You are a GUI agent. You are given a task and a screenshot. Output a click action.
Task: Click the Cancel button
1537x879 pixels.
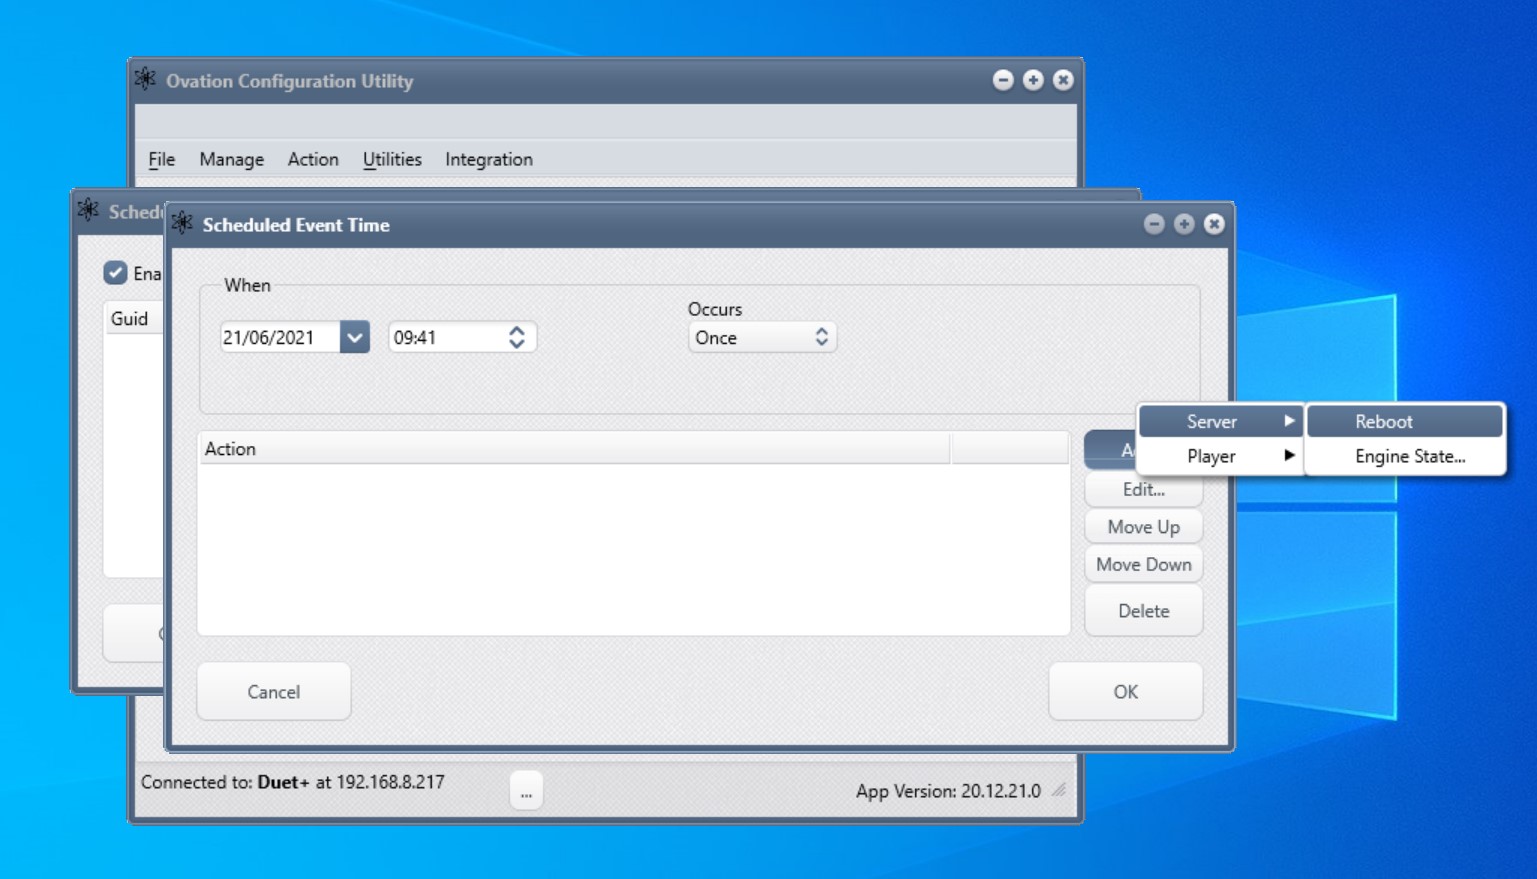274,691
